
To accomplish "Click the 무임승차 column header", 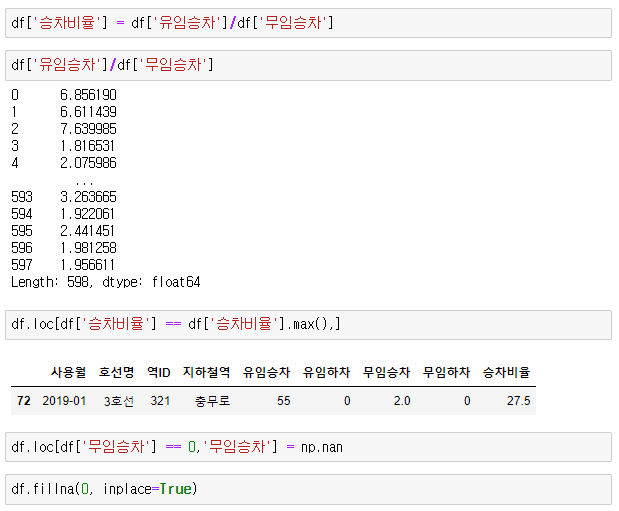I will coord(386,372).
